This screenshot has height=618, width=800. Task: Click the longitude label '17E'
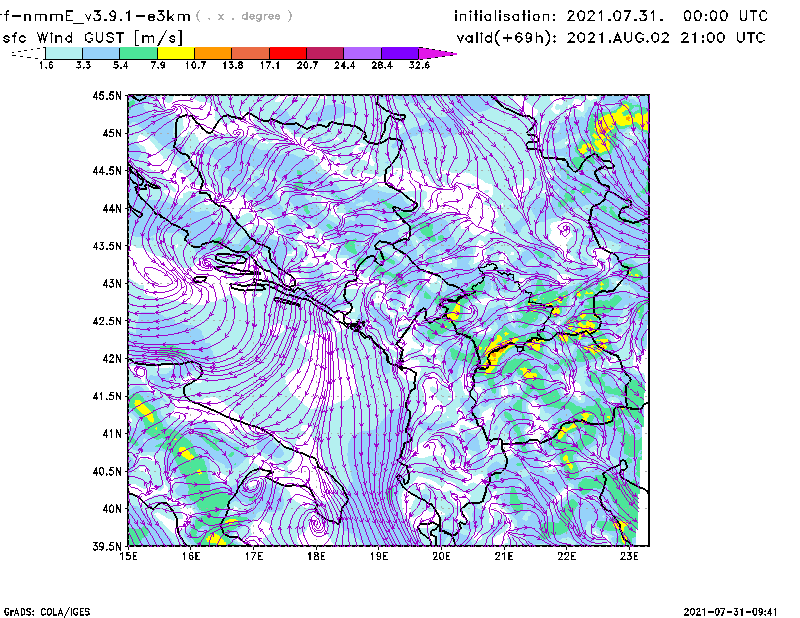[x=254, y=556]
